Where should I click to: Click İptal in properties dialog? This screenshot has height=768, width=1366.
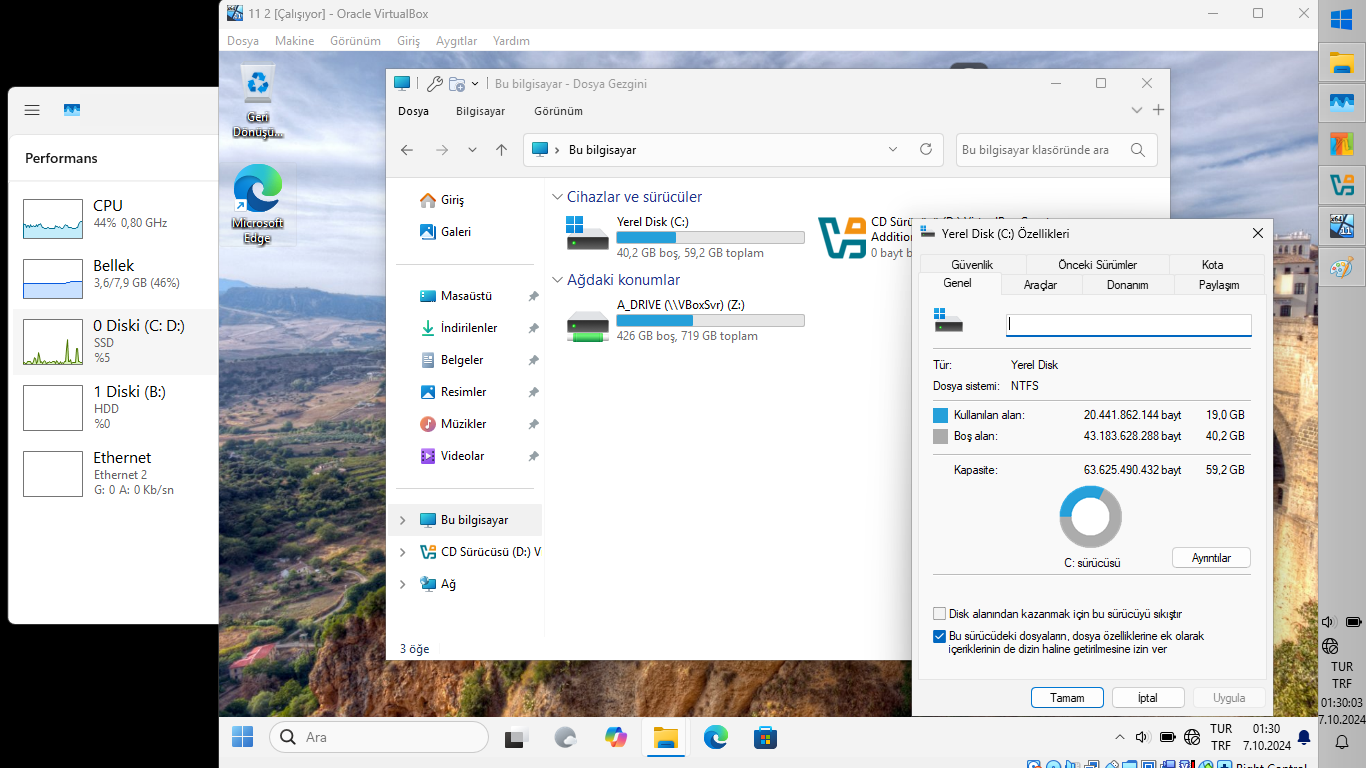point(1148,698)
